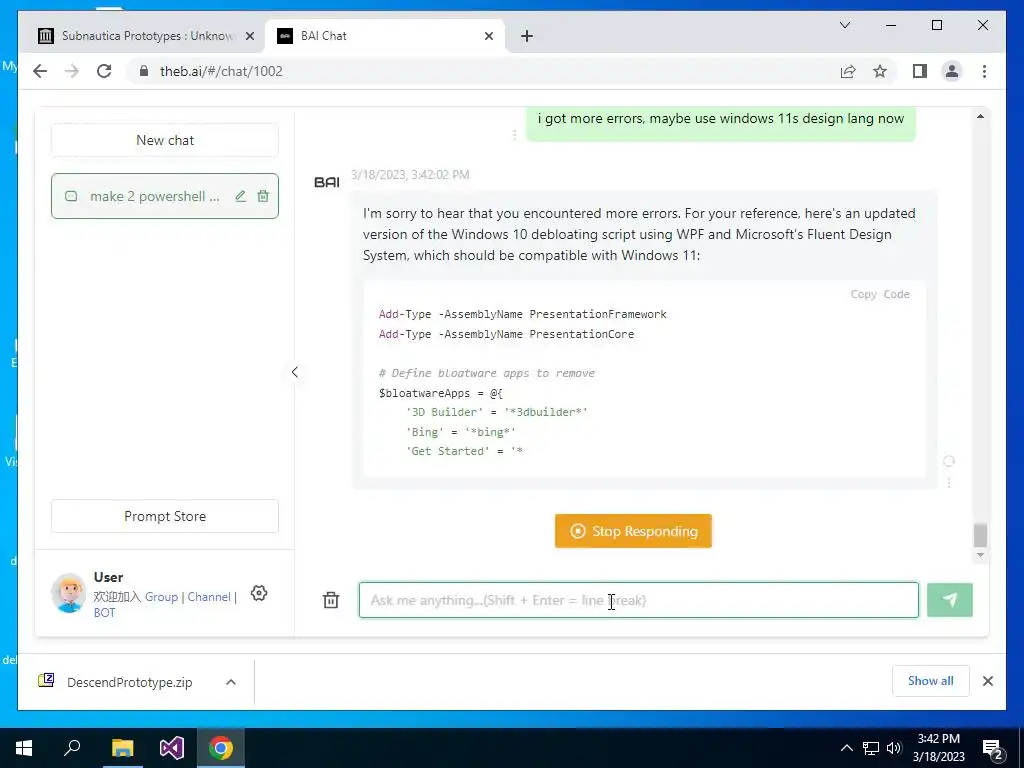This screenshot has height=768, width=1024.
Task: Click the Ask me anything input box
Action: click(x=639, y=600)
